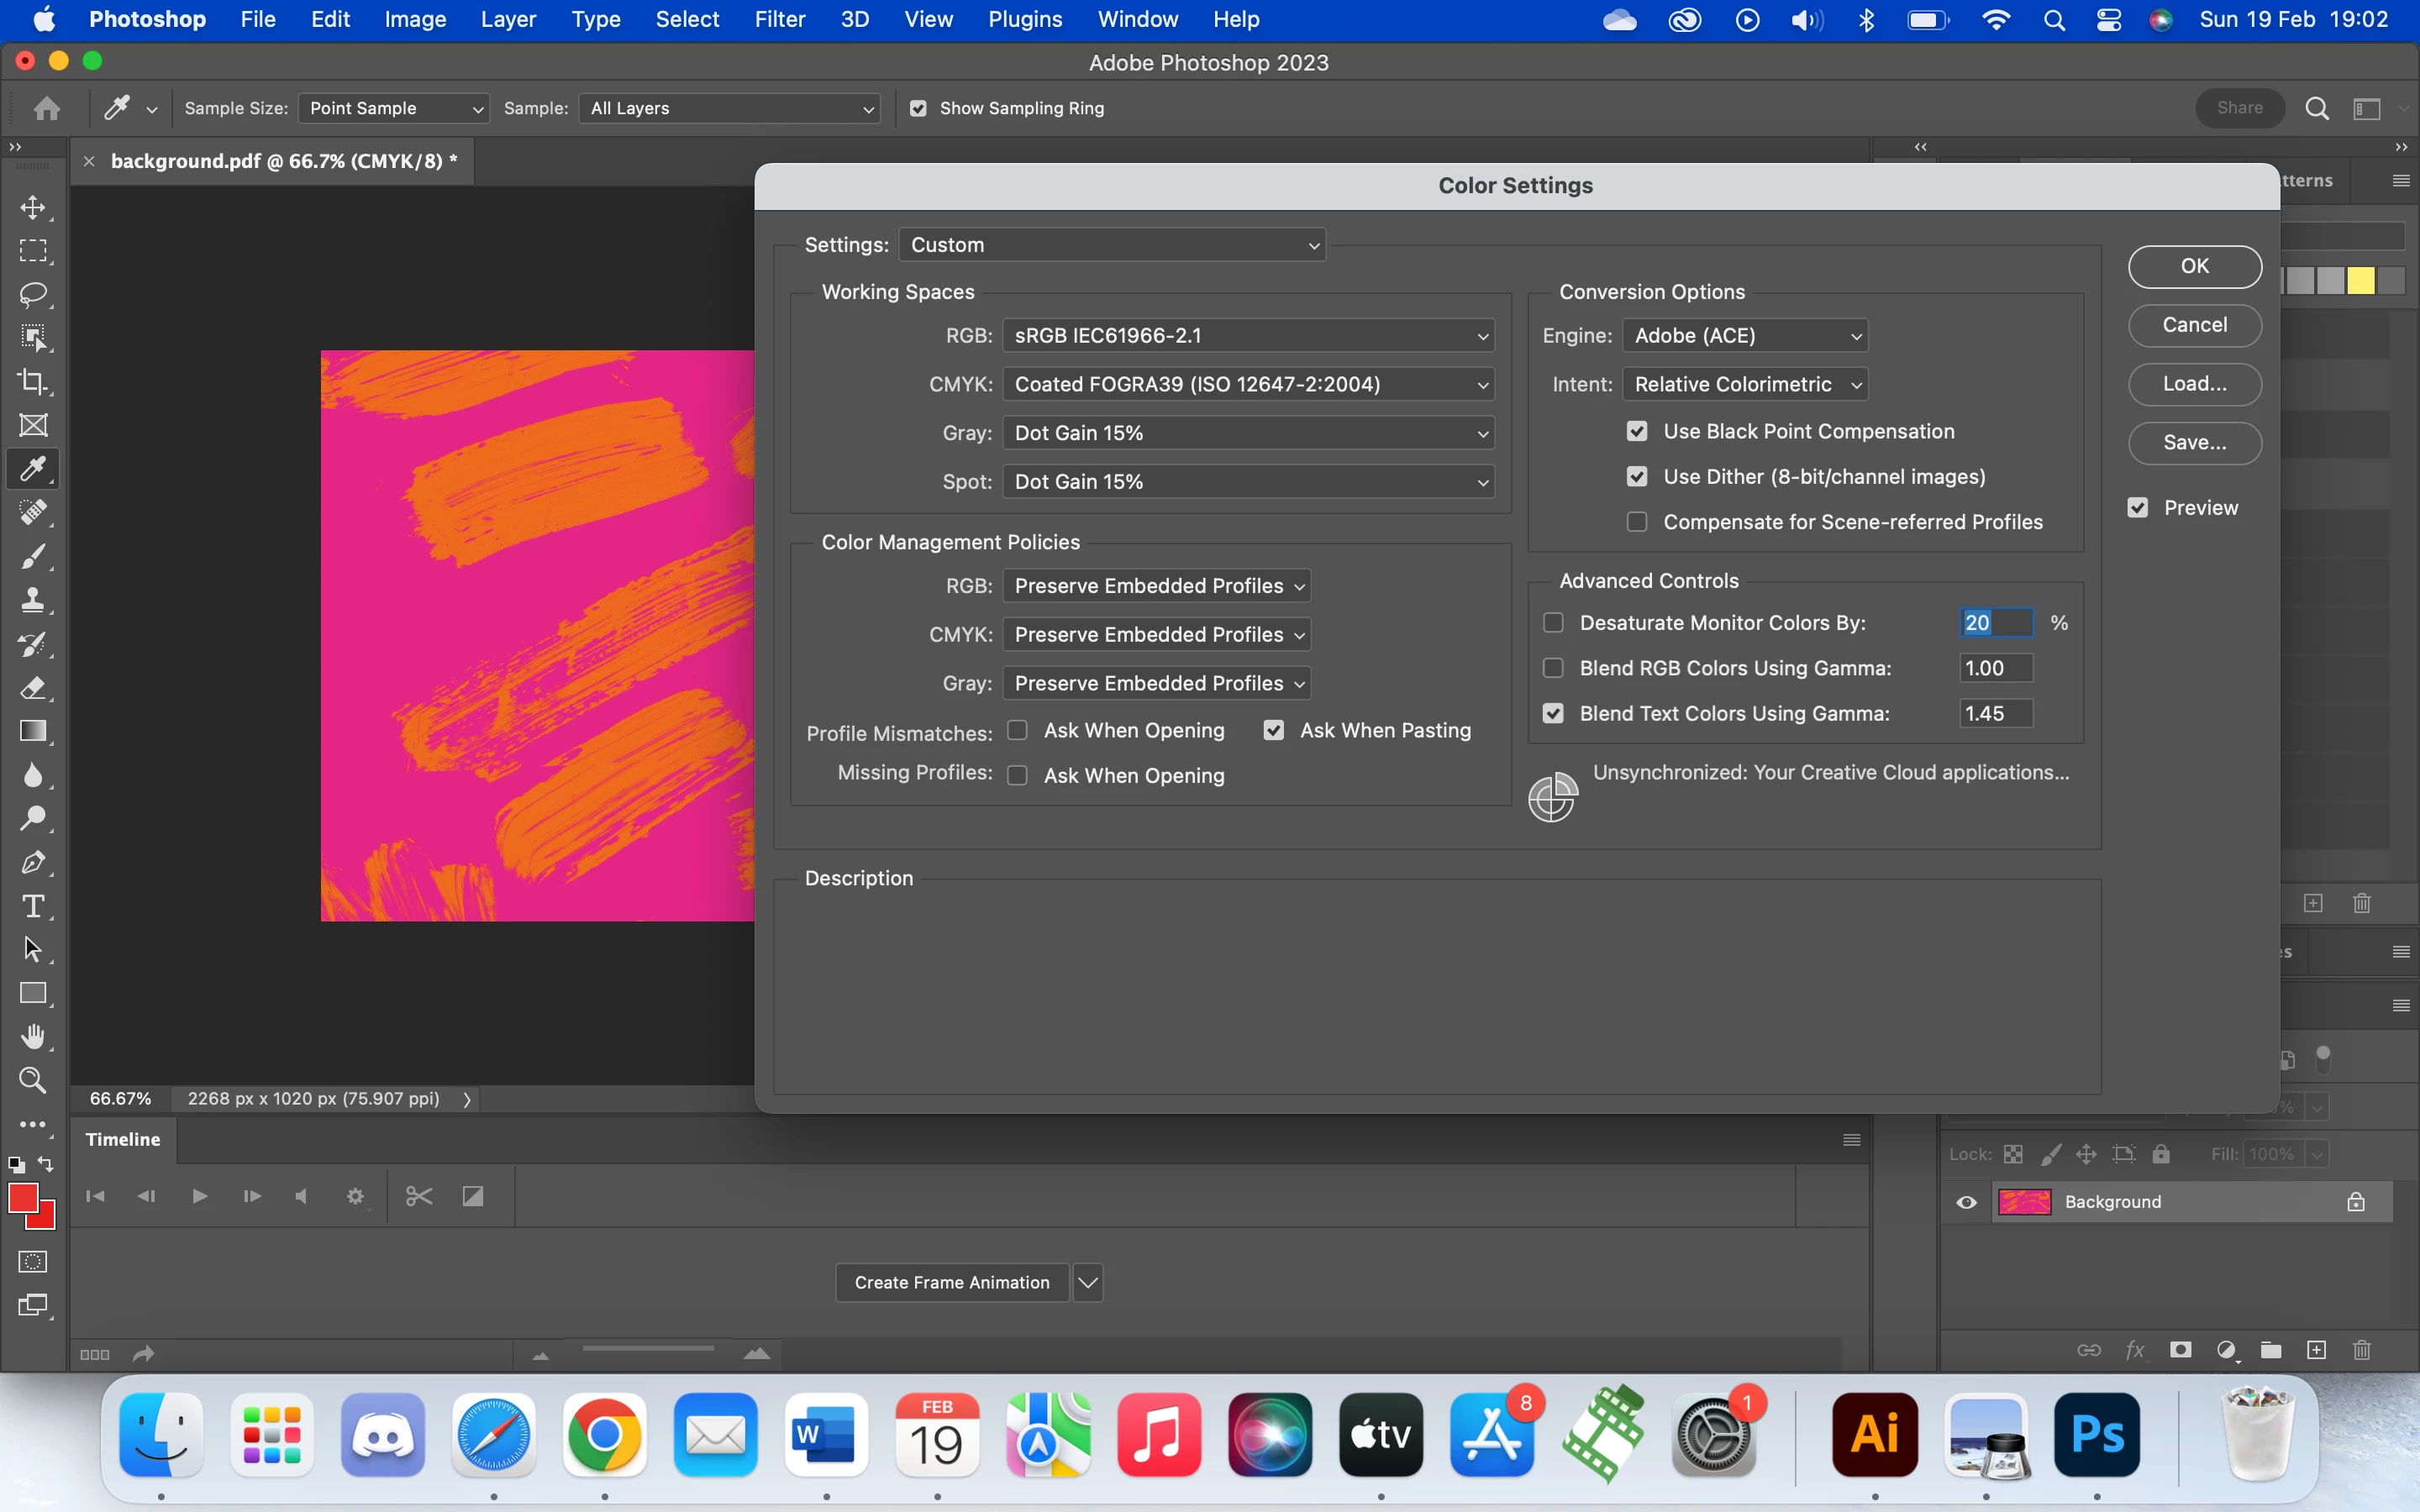Enable Desaturate Monitor Colors By checkbox
This screenshot has height=1512, width=2420.
[1553, 623]
